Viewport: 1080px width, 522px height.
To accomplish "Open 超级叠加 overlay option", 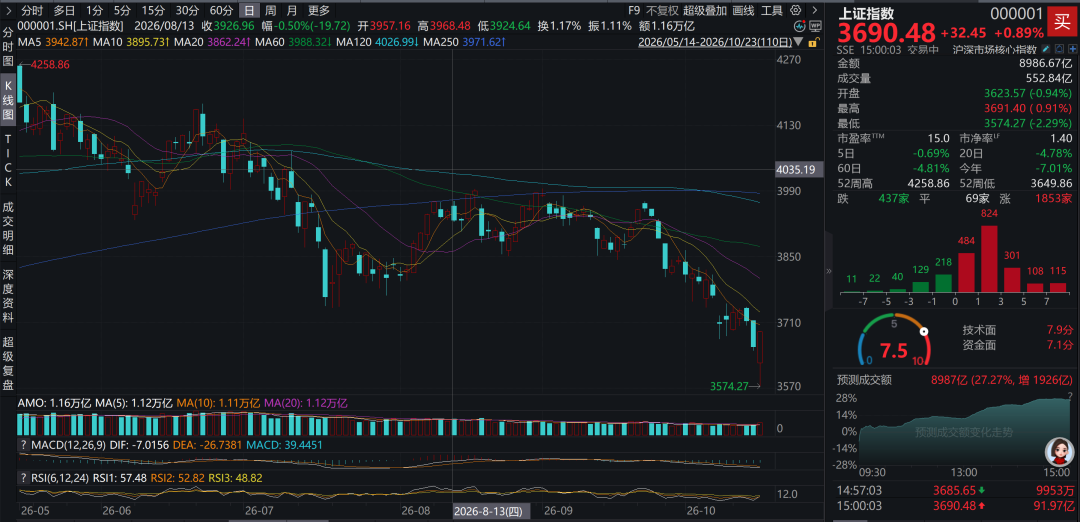I will [705, 10].
